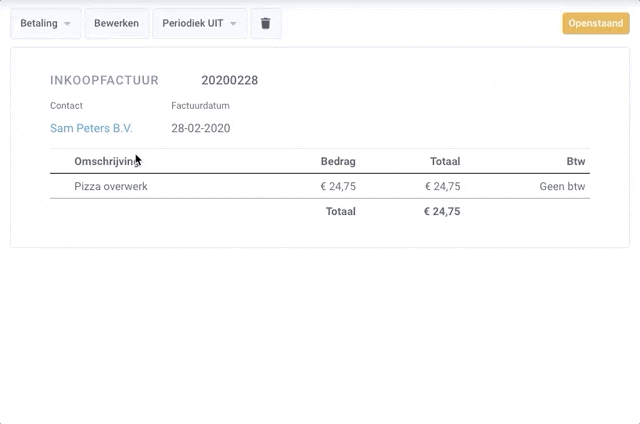
Task: Click the INKOOPFACTUUR heading
Action: coord(103,80)
